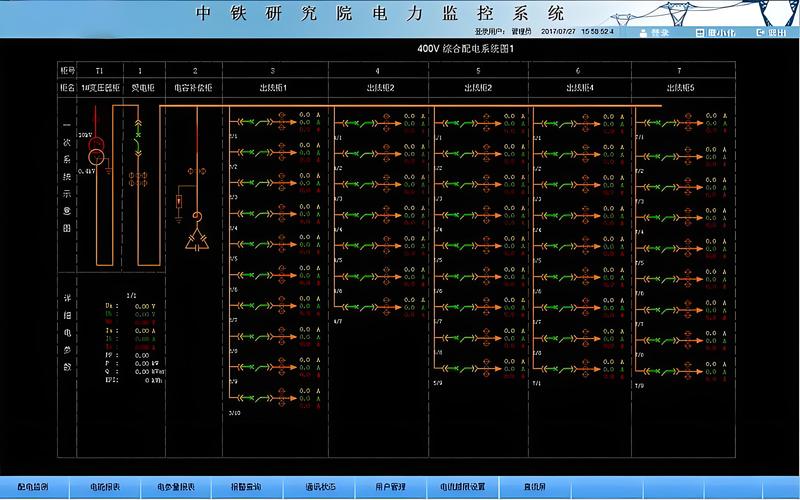Select the 电容补偿柜 cabinet header cell
The height and width of the screenshot is (500, 800).
pos(194,88)
